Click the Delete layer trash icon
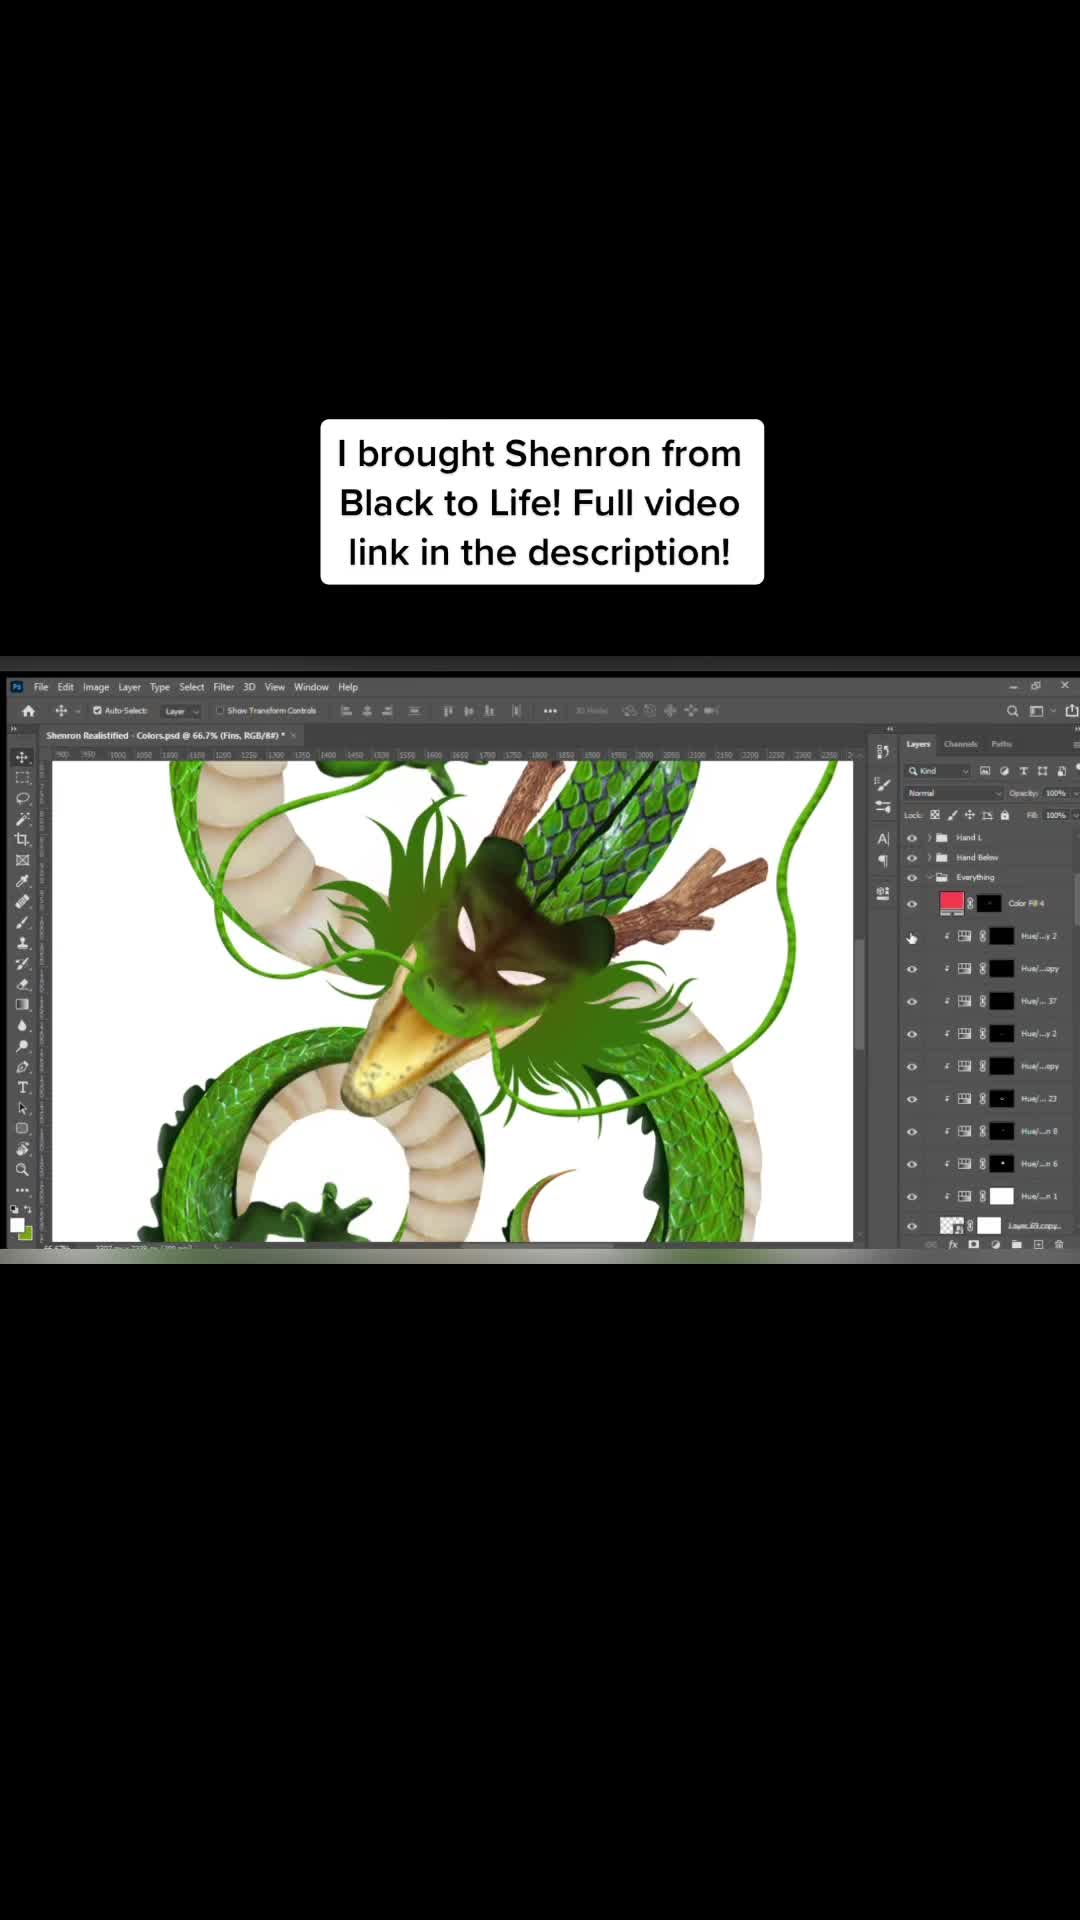Viewport: 1080px width, 1920px height. click(x=1059, y=1245)
